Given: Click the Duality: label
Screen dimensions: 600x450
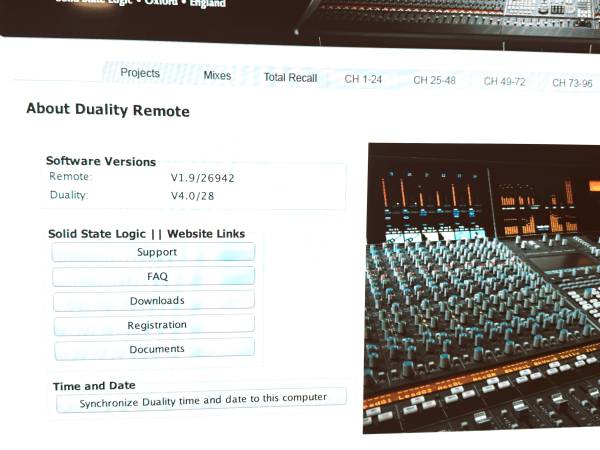Looking at the screenshot, I should (69, 195).
